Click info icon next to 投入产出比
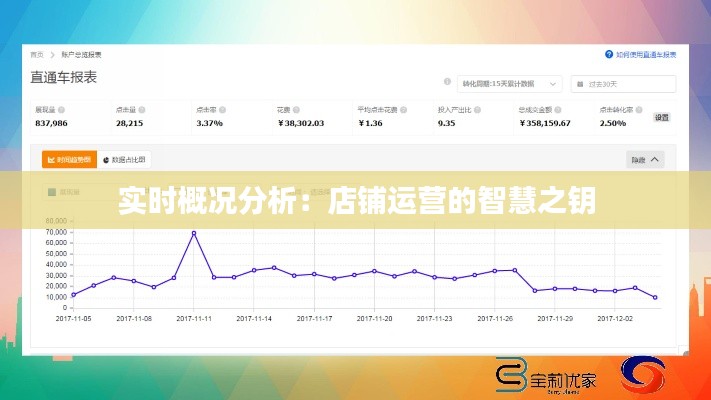 477,109
